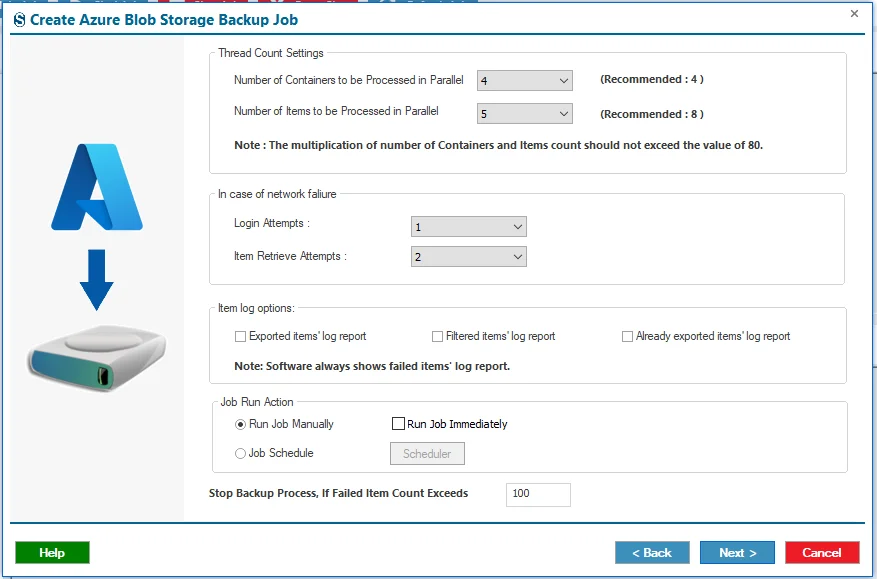
Task: Click the note about value of 80
Action: (498, 145)
